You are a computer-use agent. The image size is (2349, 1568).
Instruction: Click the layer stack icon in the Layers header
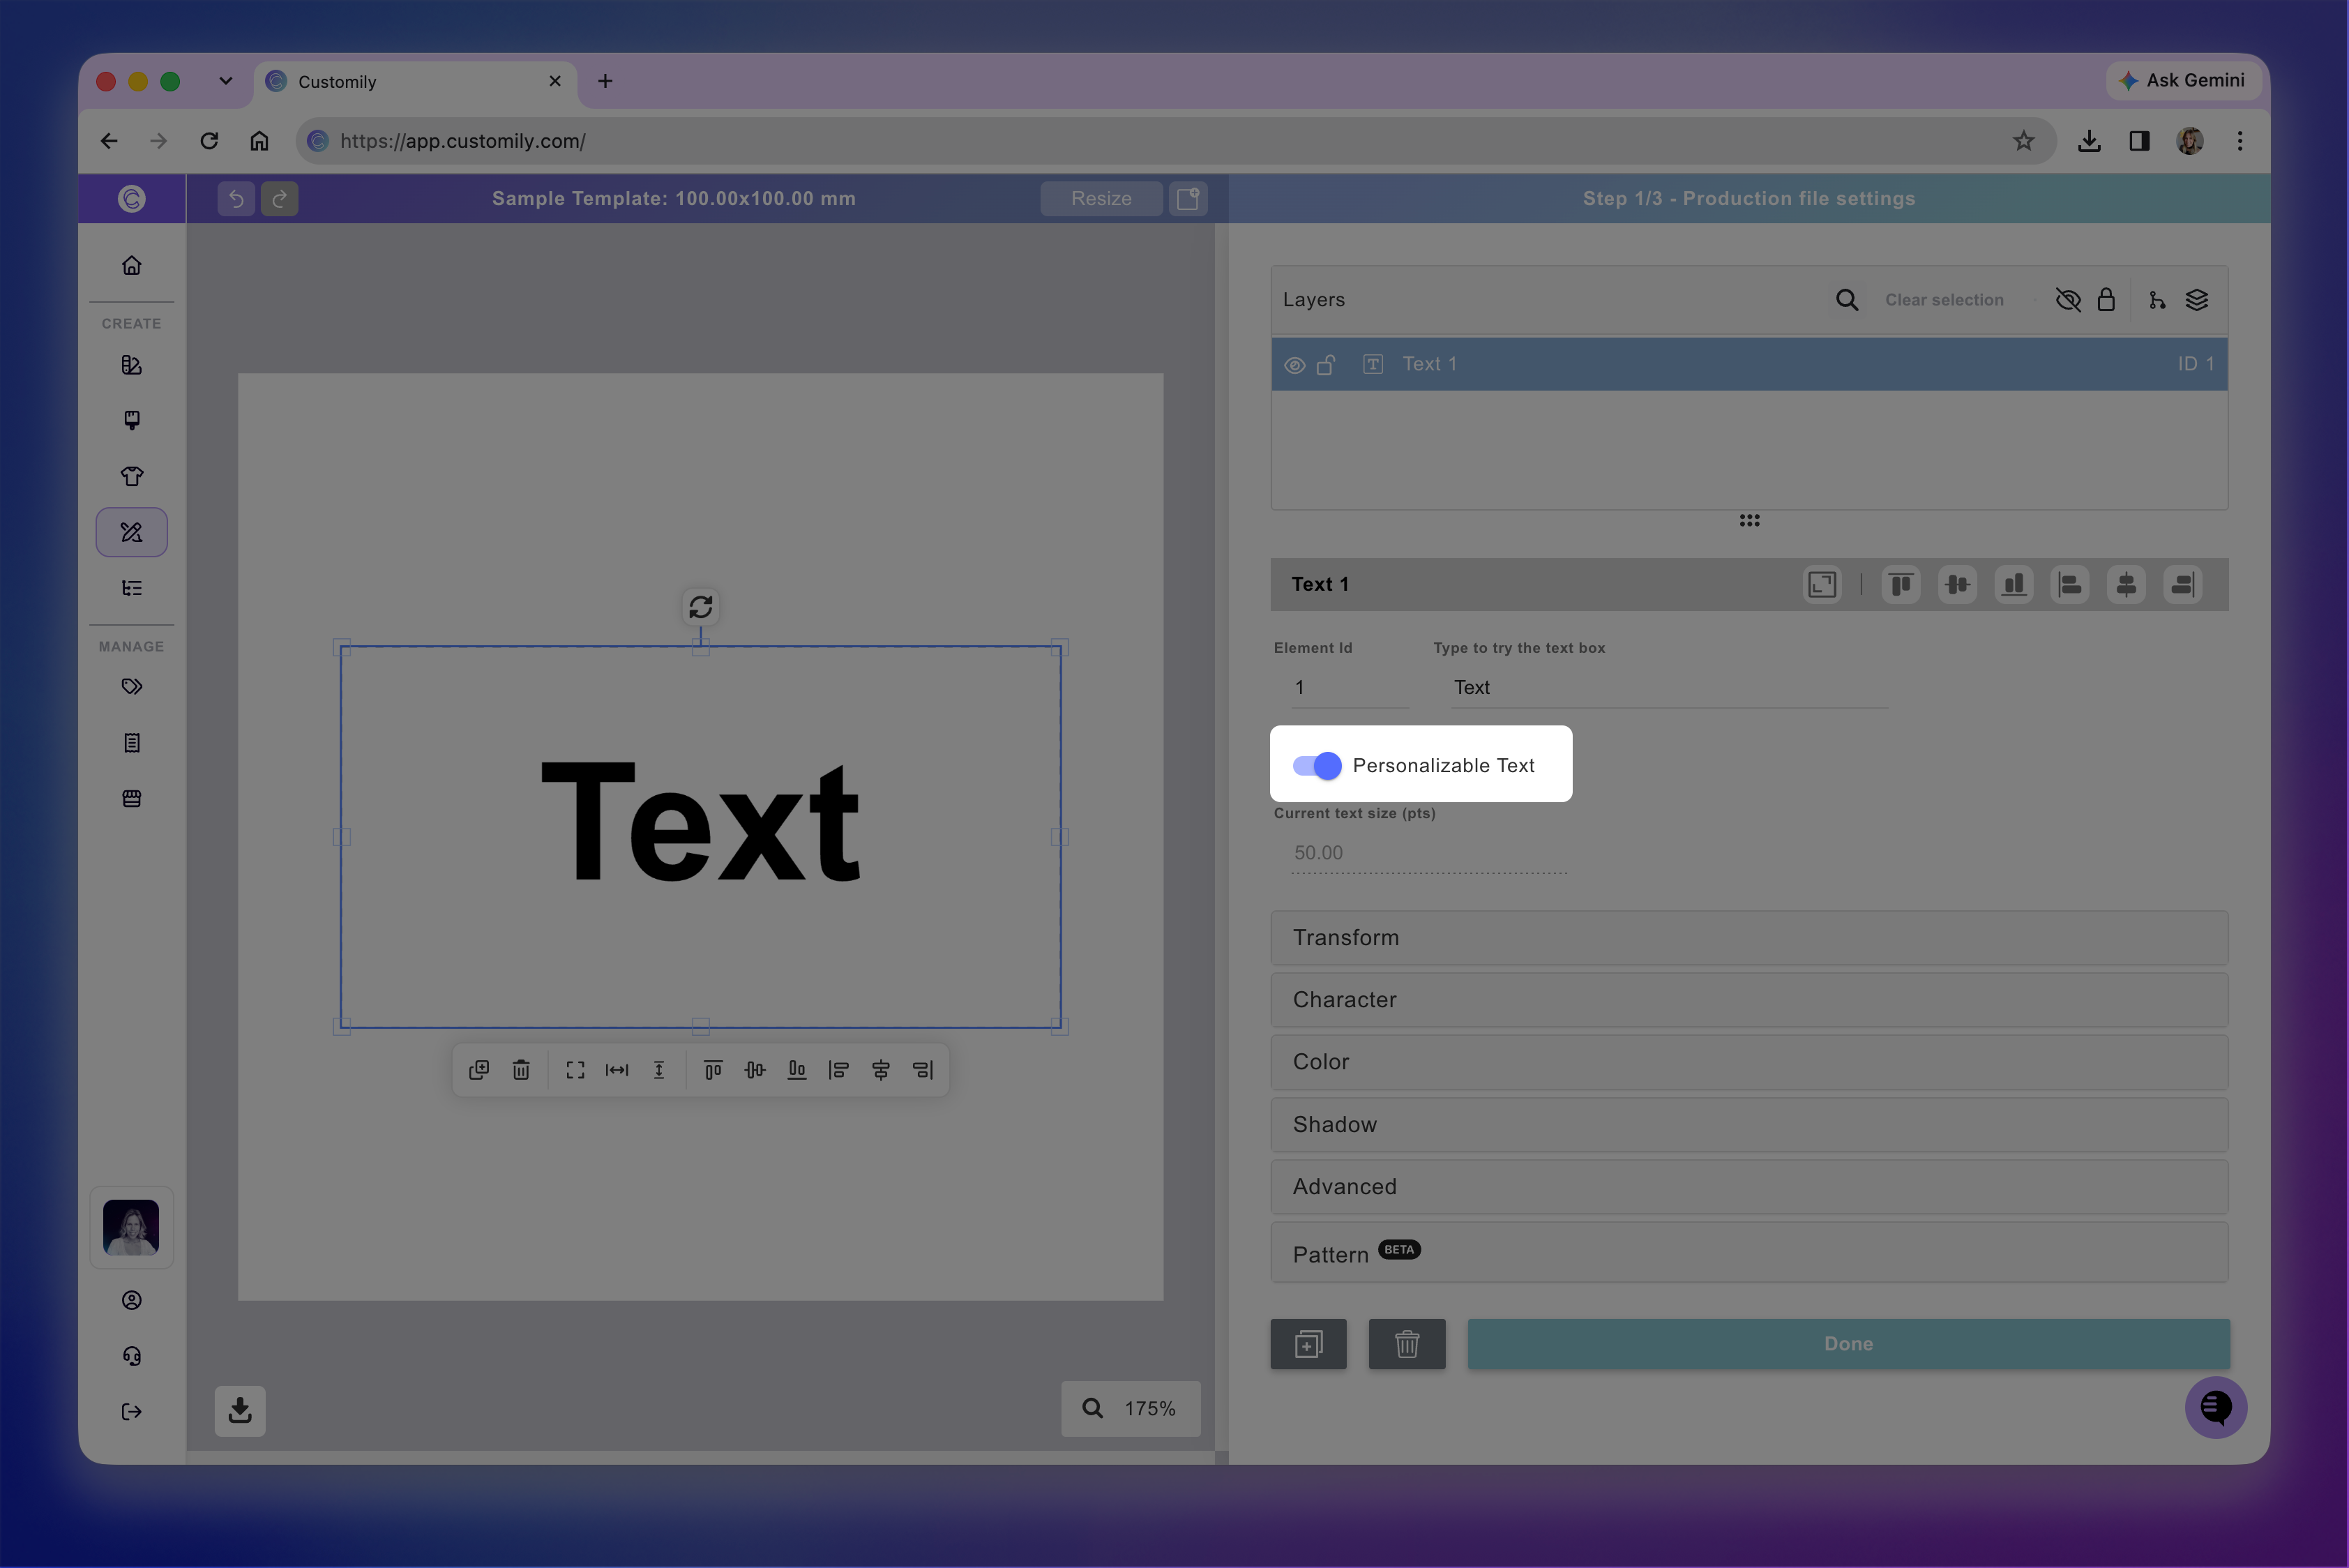tap(2196, 300)
